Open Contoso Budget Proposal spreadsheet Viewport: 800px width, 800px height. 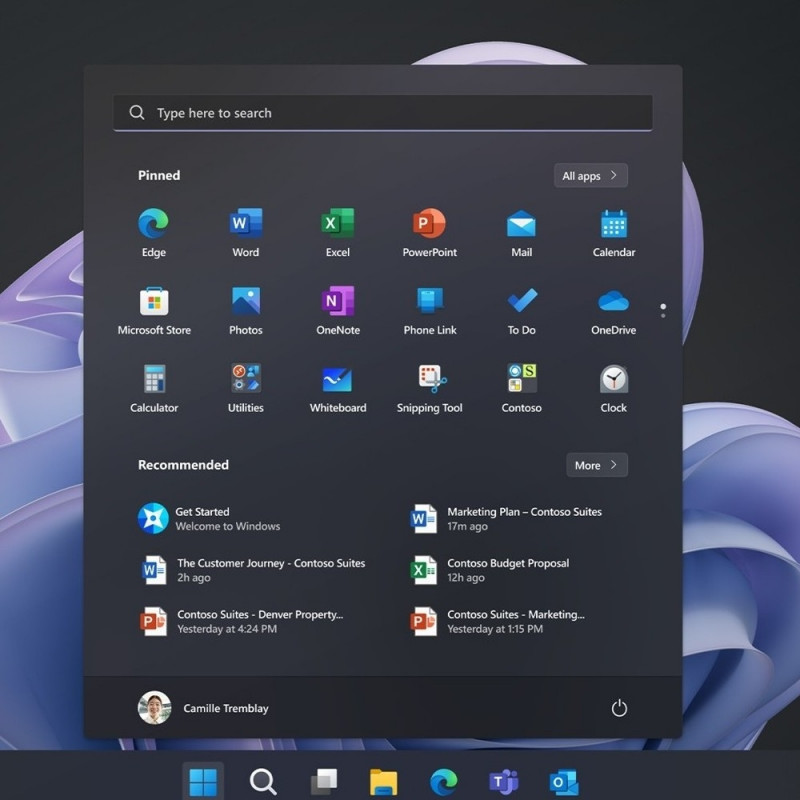[490, 570]
